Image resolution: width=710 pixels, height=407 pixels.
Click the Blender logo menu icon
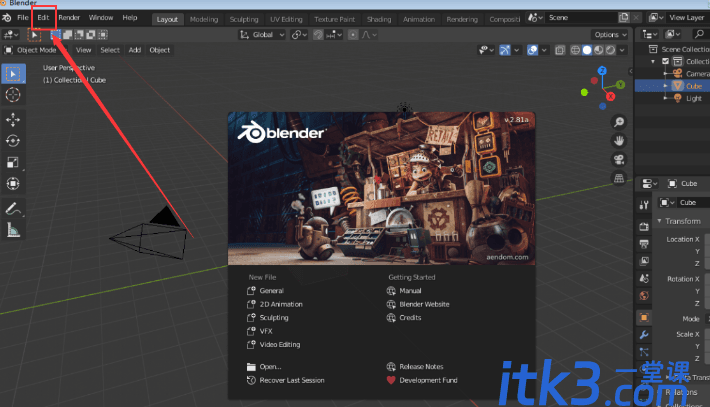7,18
